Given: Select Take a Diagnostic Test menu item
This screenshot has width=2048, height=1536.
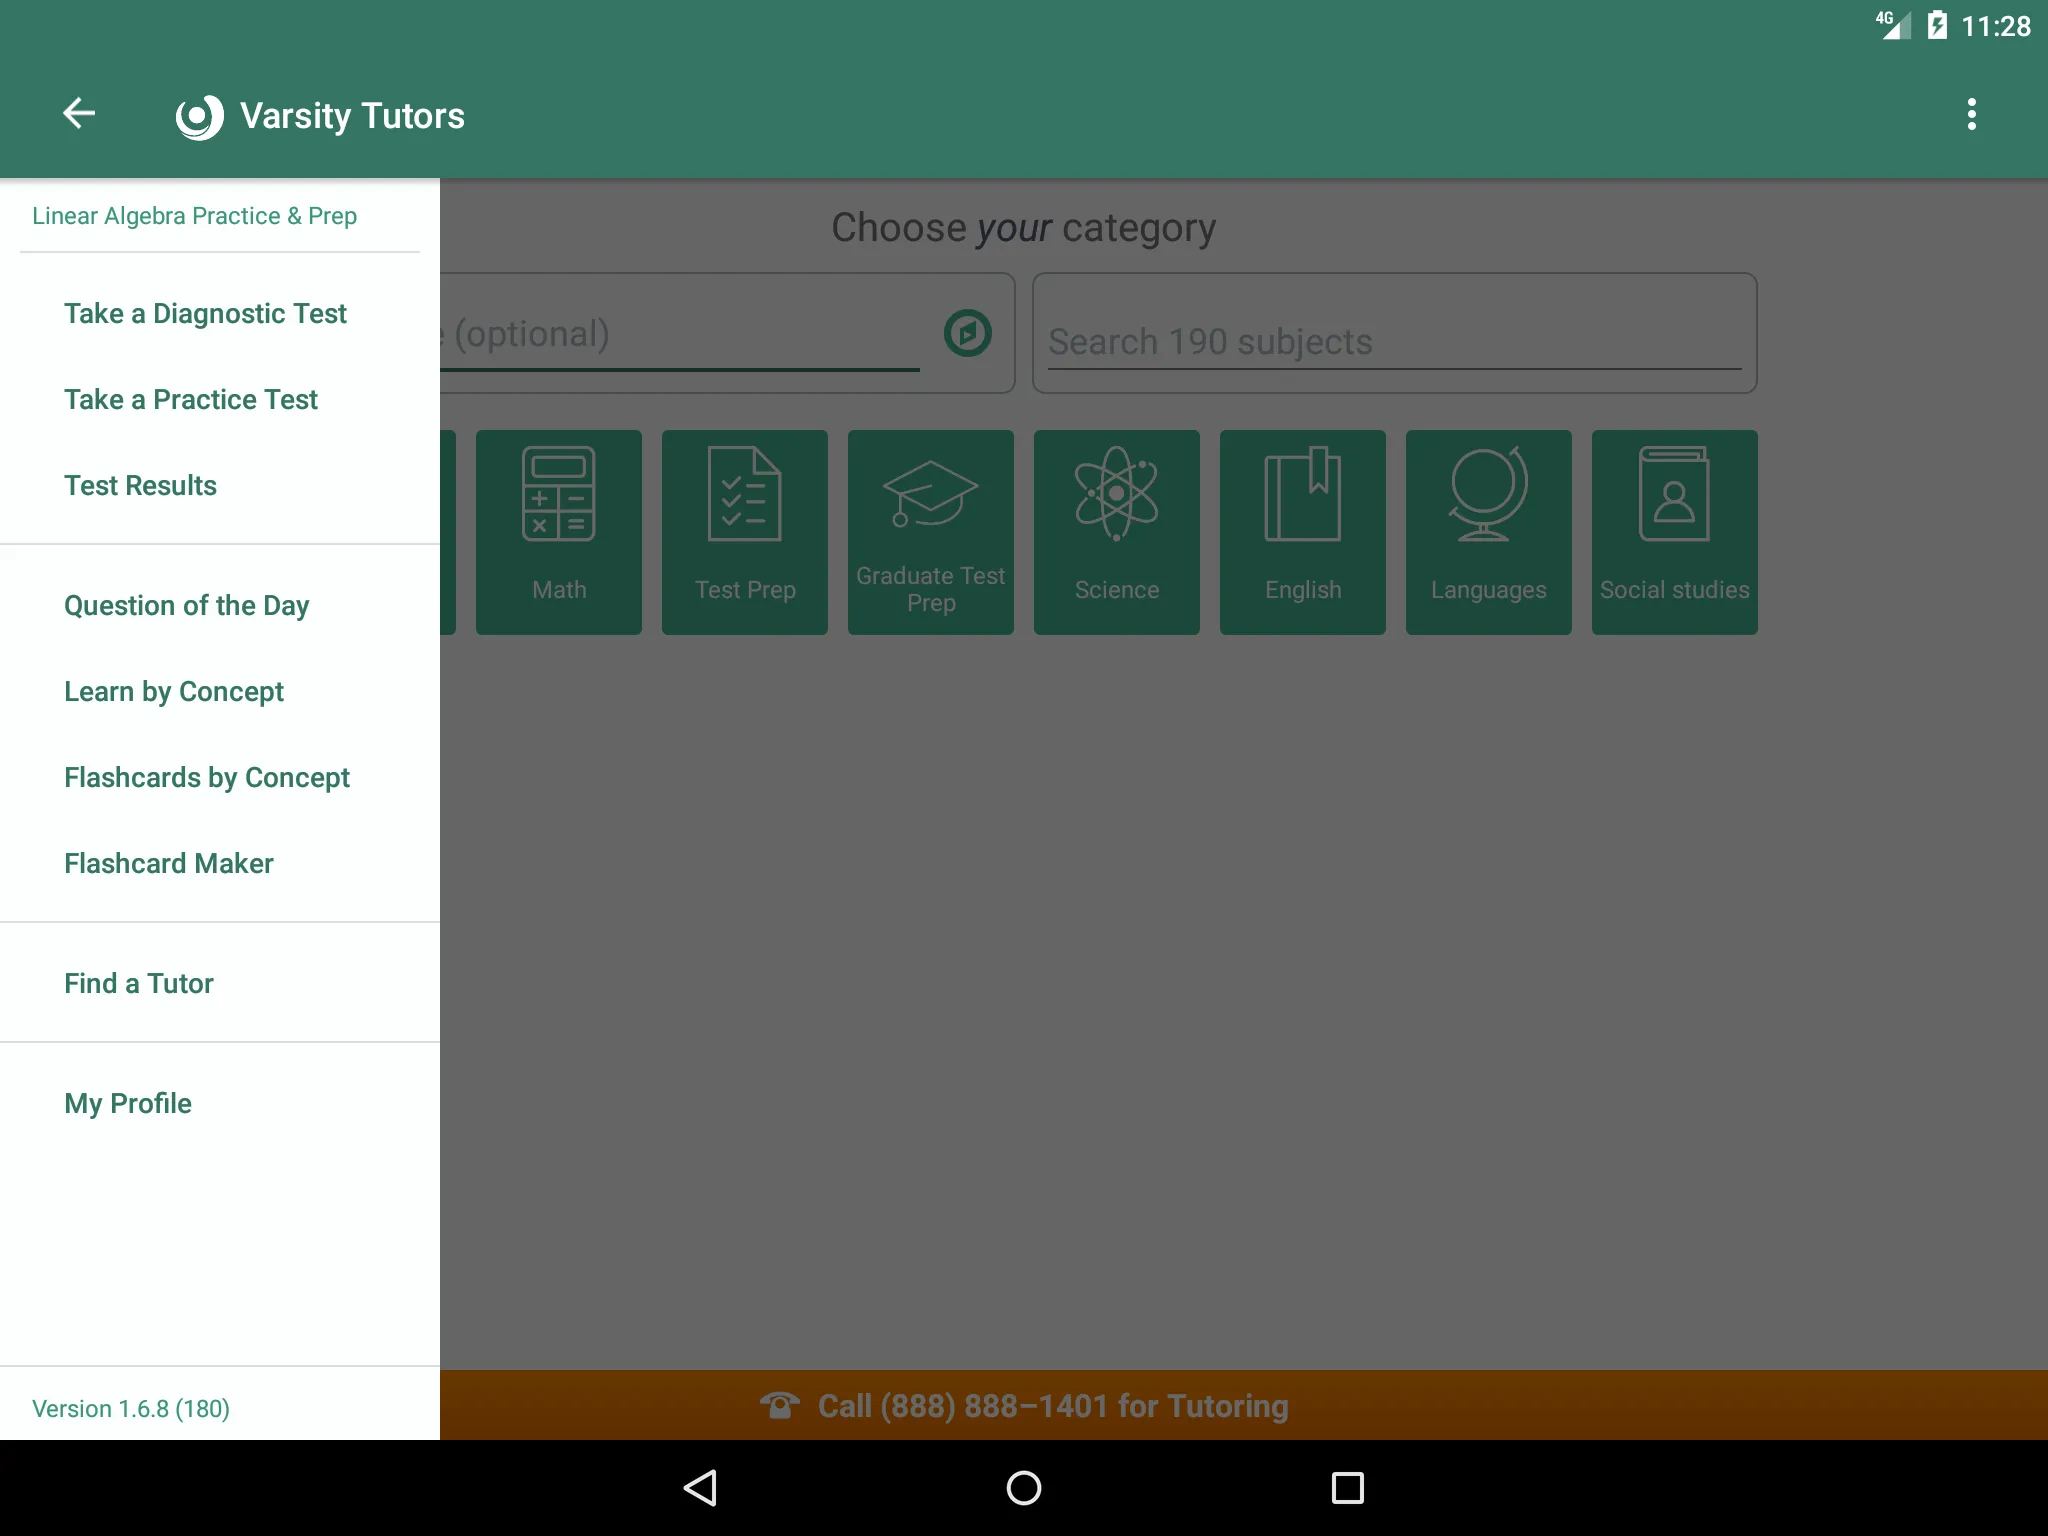Looking at the screenshot, I should (206, 315).
